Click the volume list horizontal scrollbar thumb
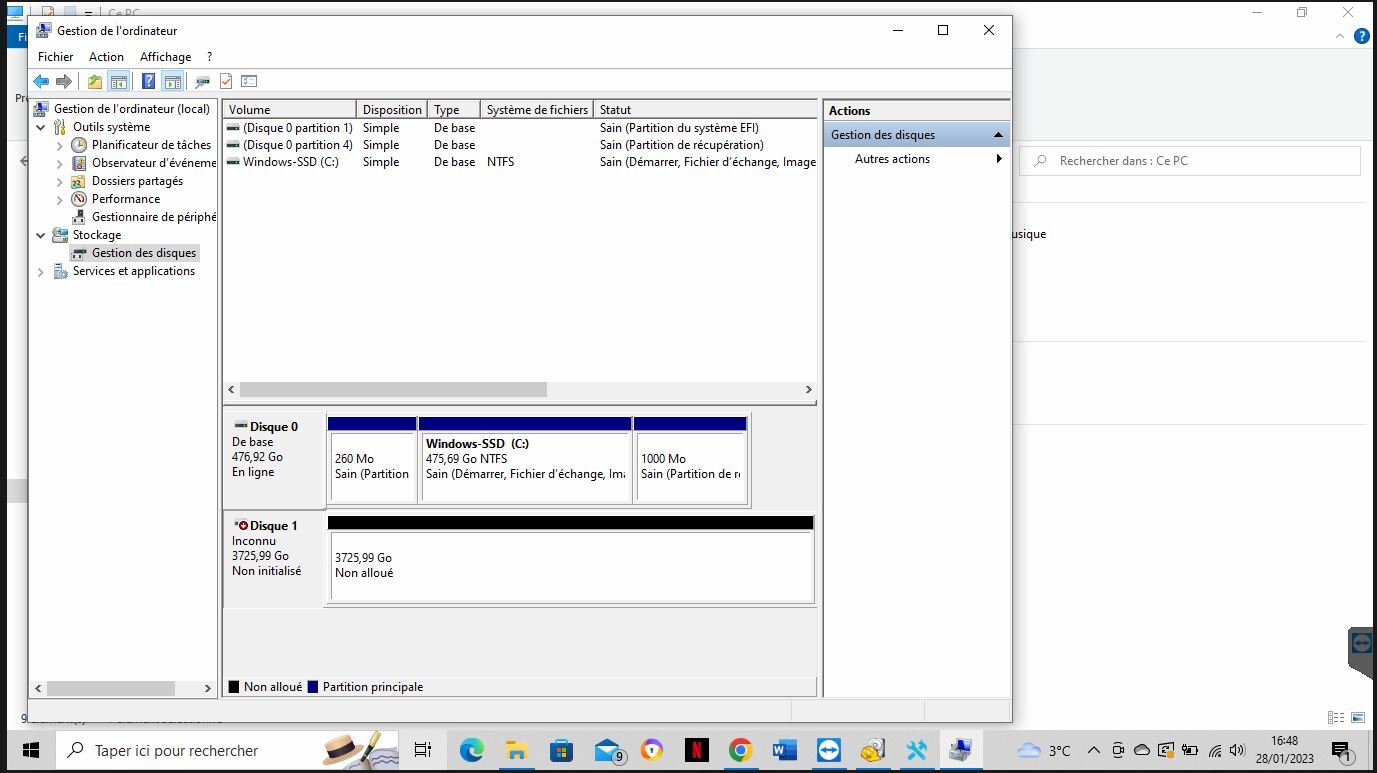Screen dimensions: 1377x773 click(x=393, y=389)
